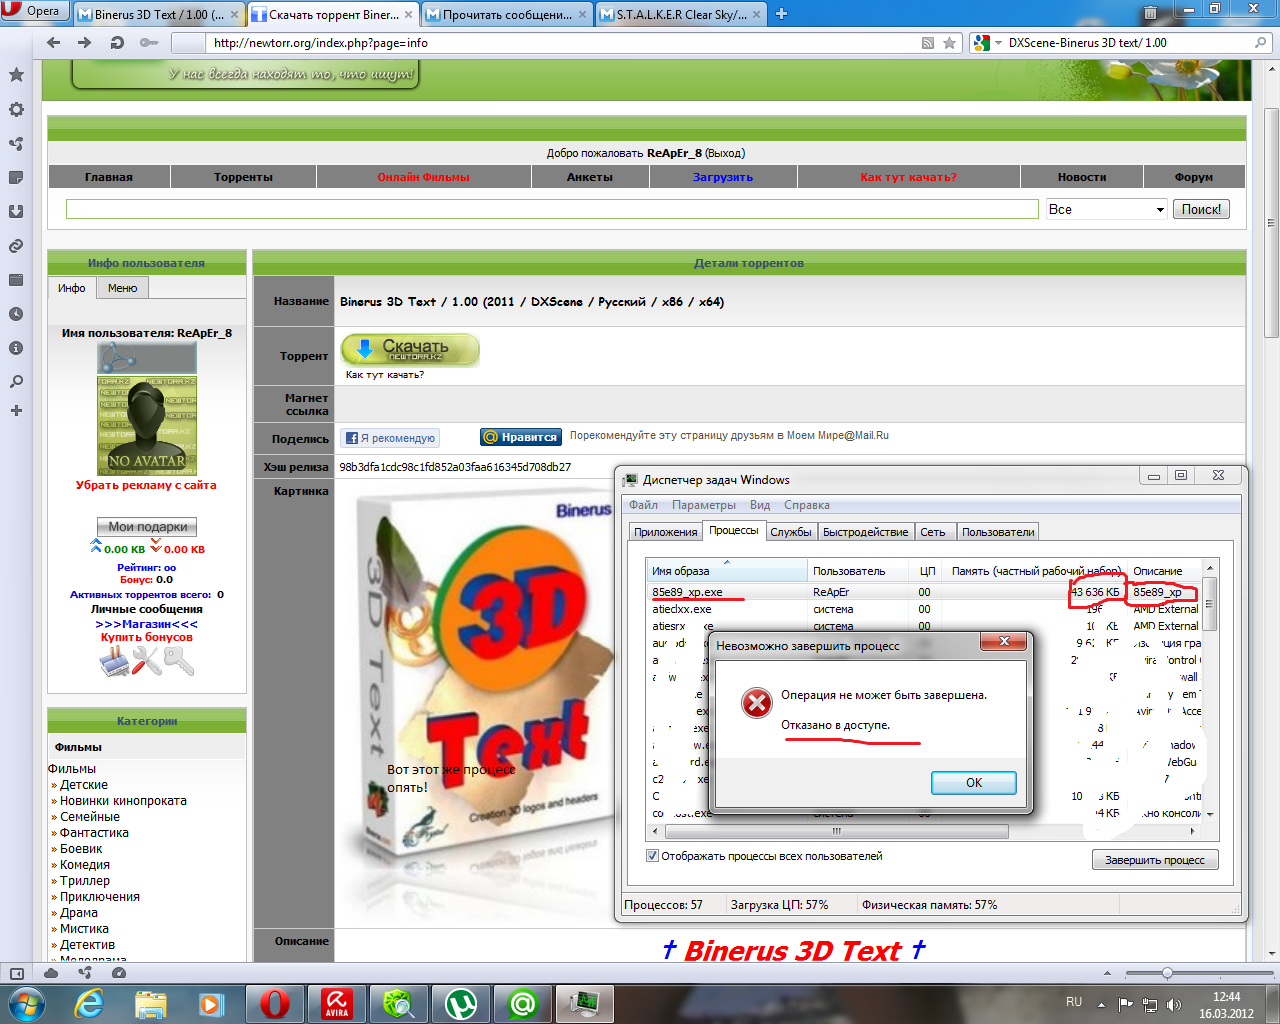Switch to 'Службы' tab in Task Manager

point(791,532)
